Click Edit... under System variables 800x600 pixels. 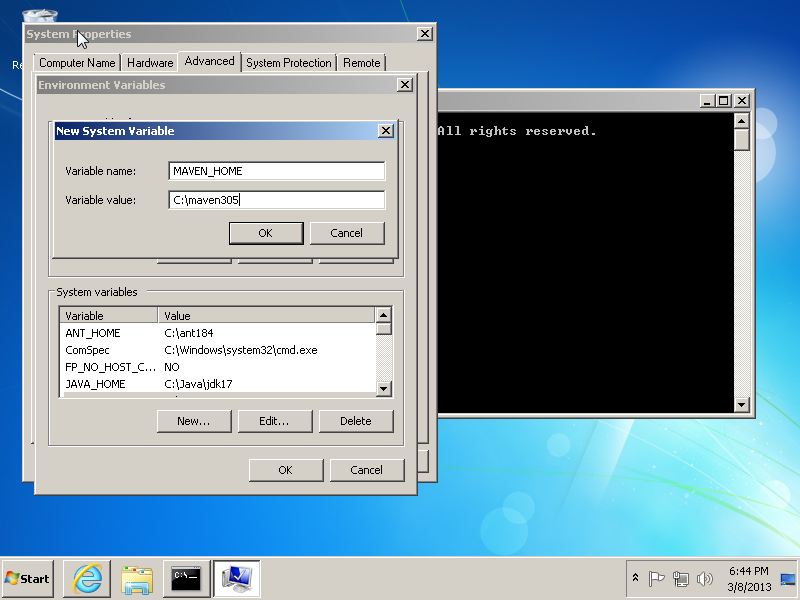coord(274,421)
